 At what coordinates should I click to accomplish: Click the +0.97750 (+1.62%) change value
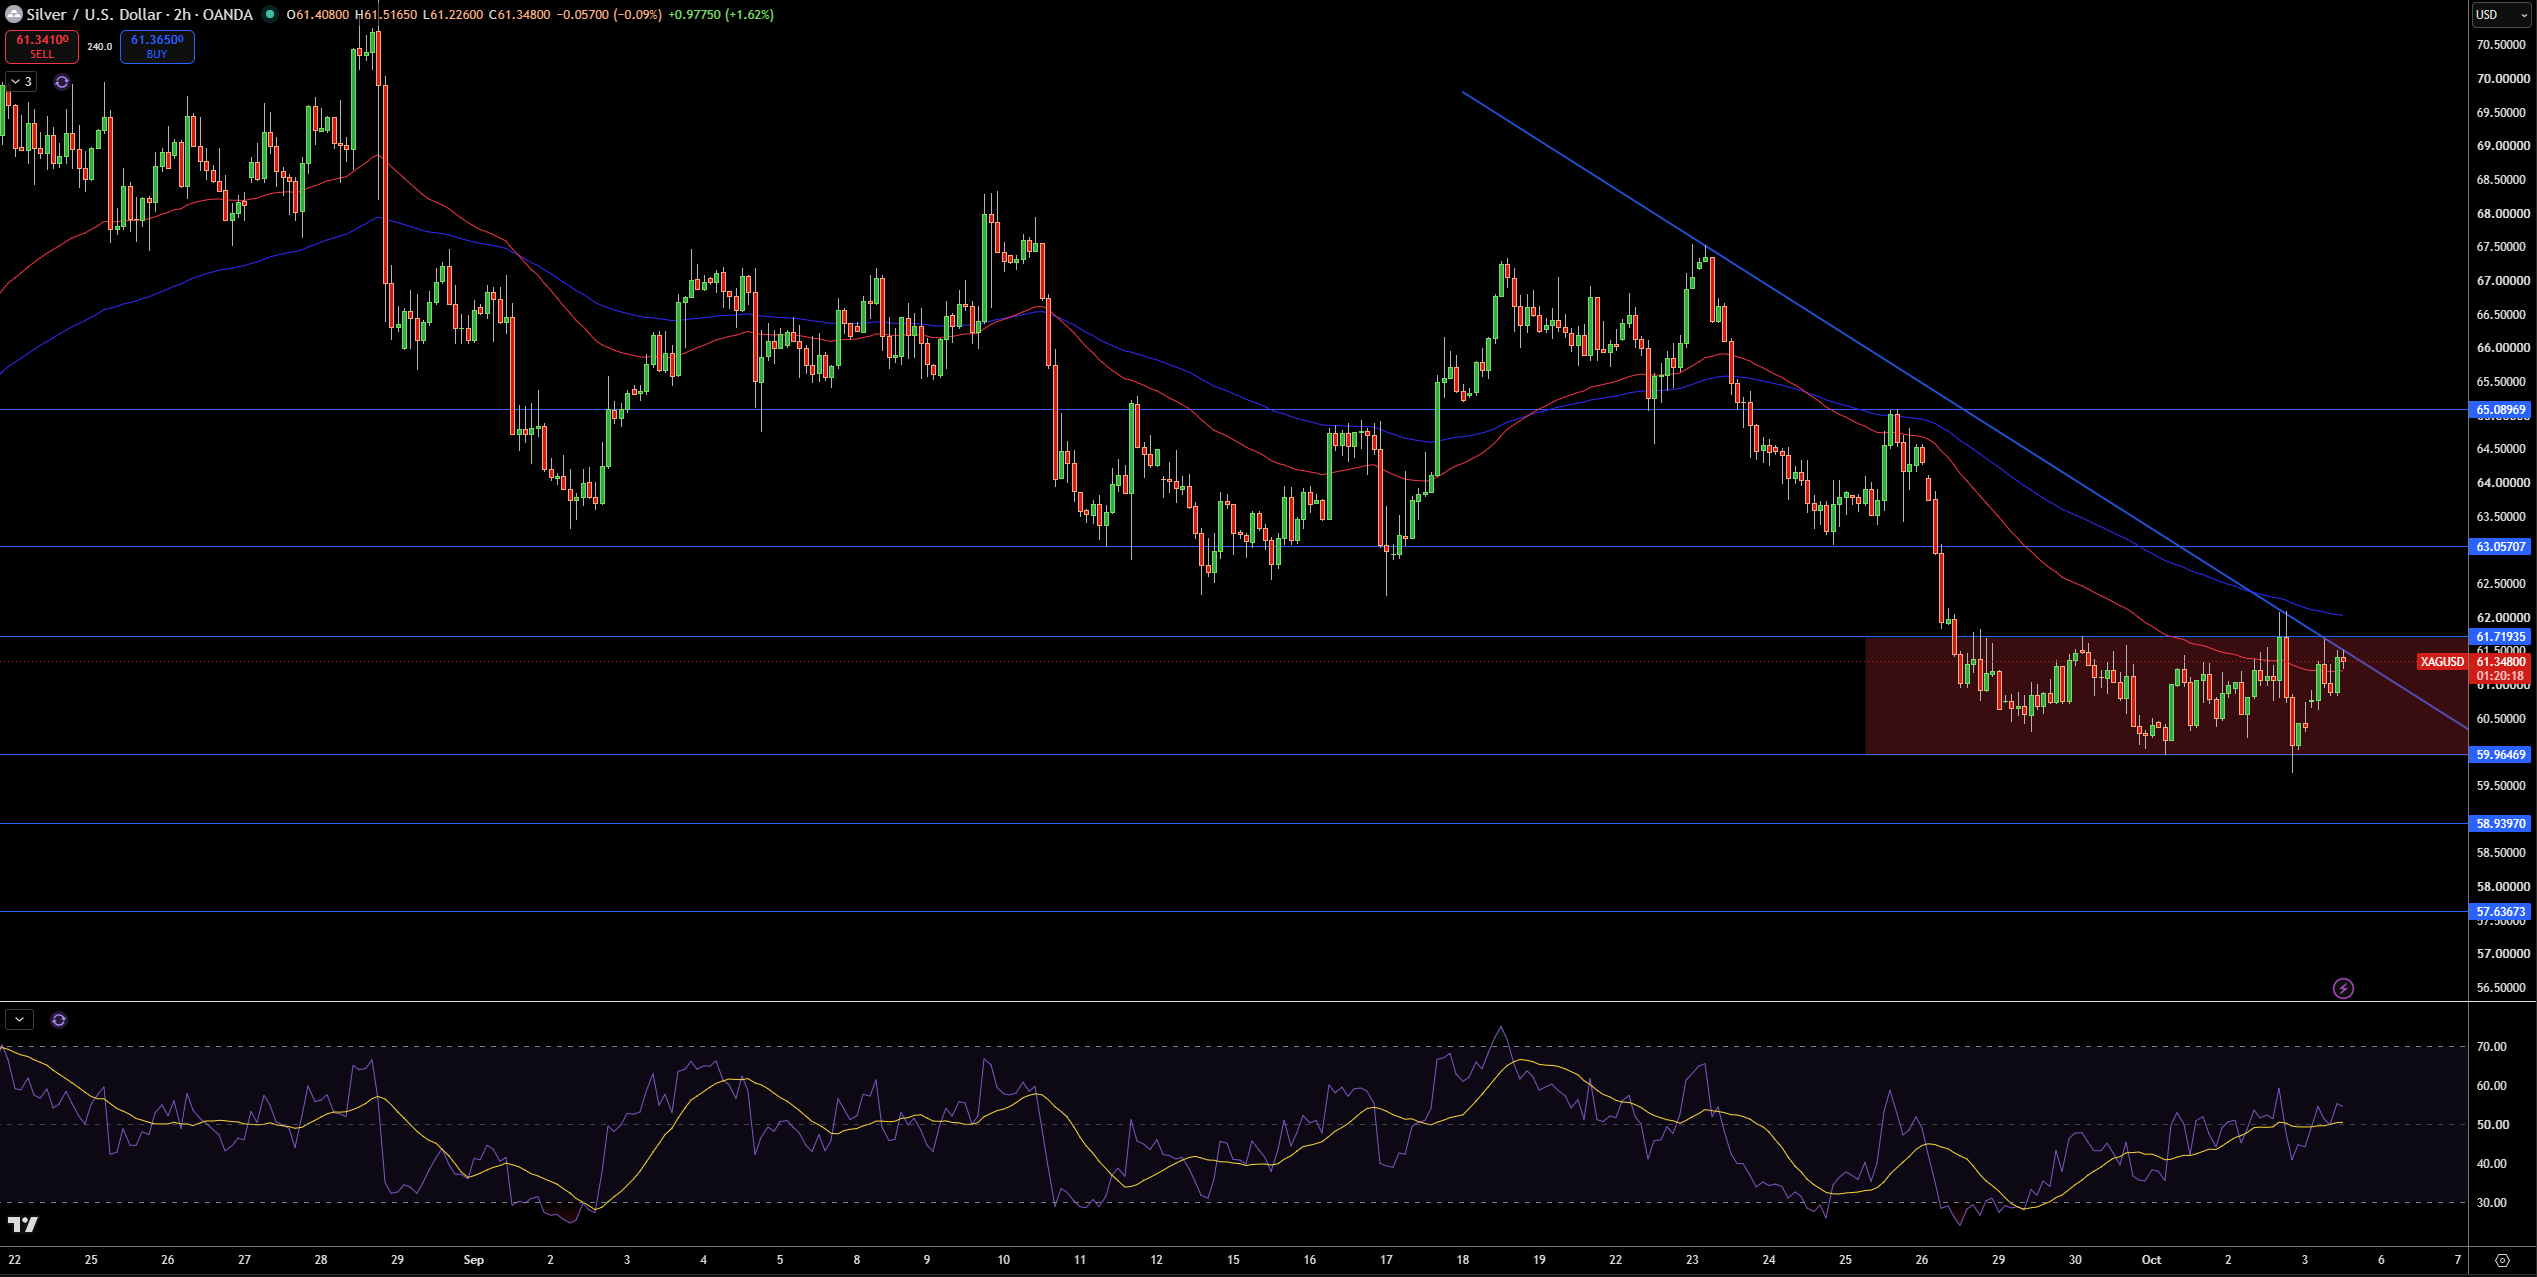pos(721,15)
